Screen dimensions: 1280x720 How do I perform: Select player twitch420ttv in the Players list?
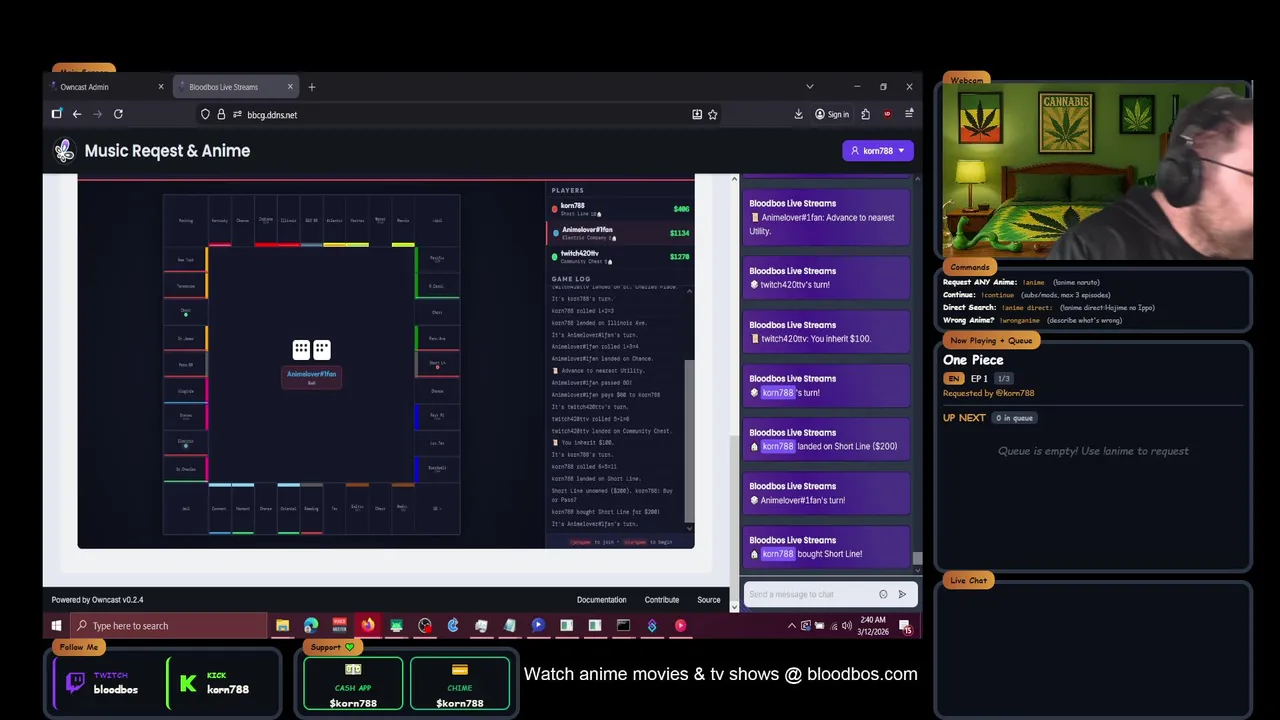(x=620, y=257)
